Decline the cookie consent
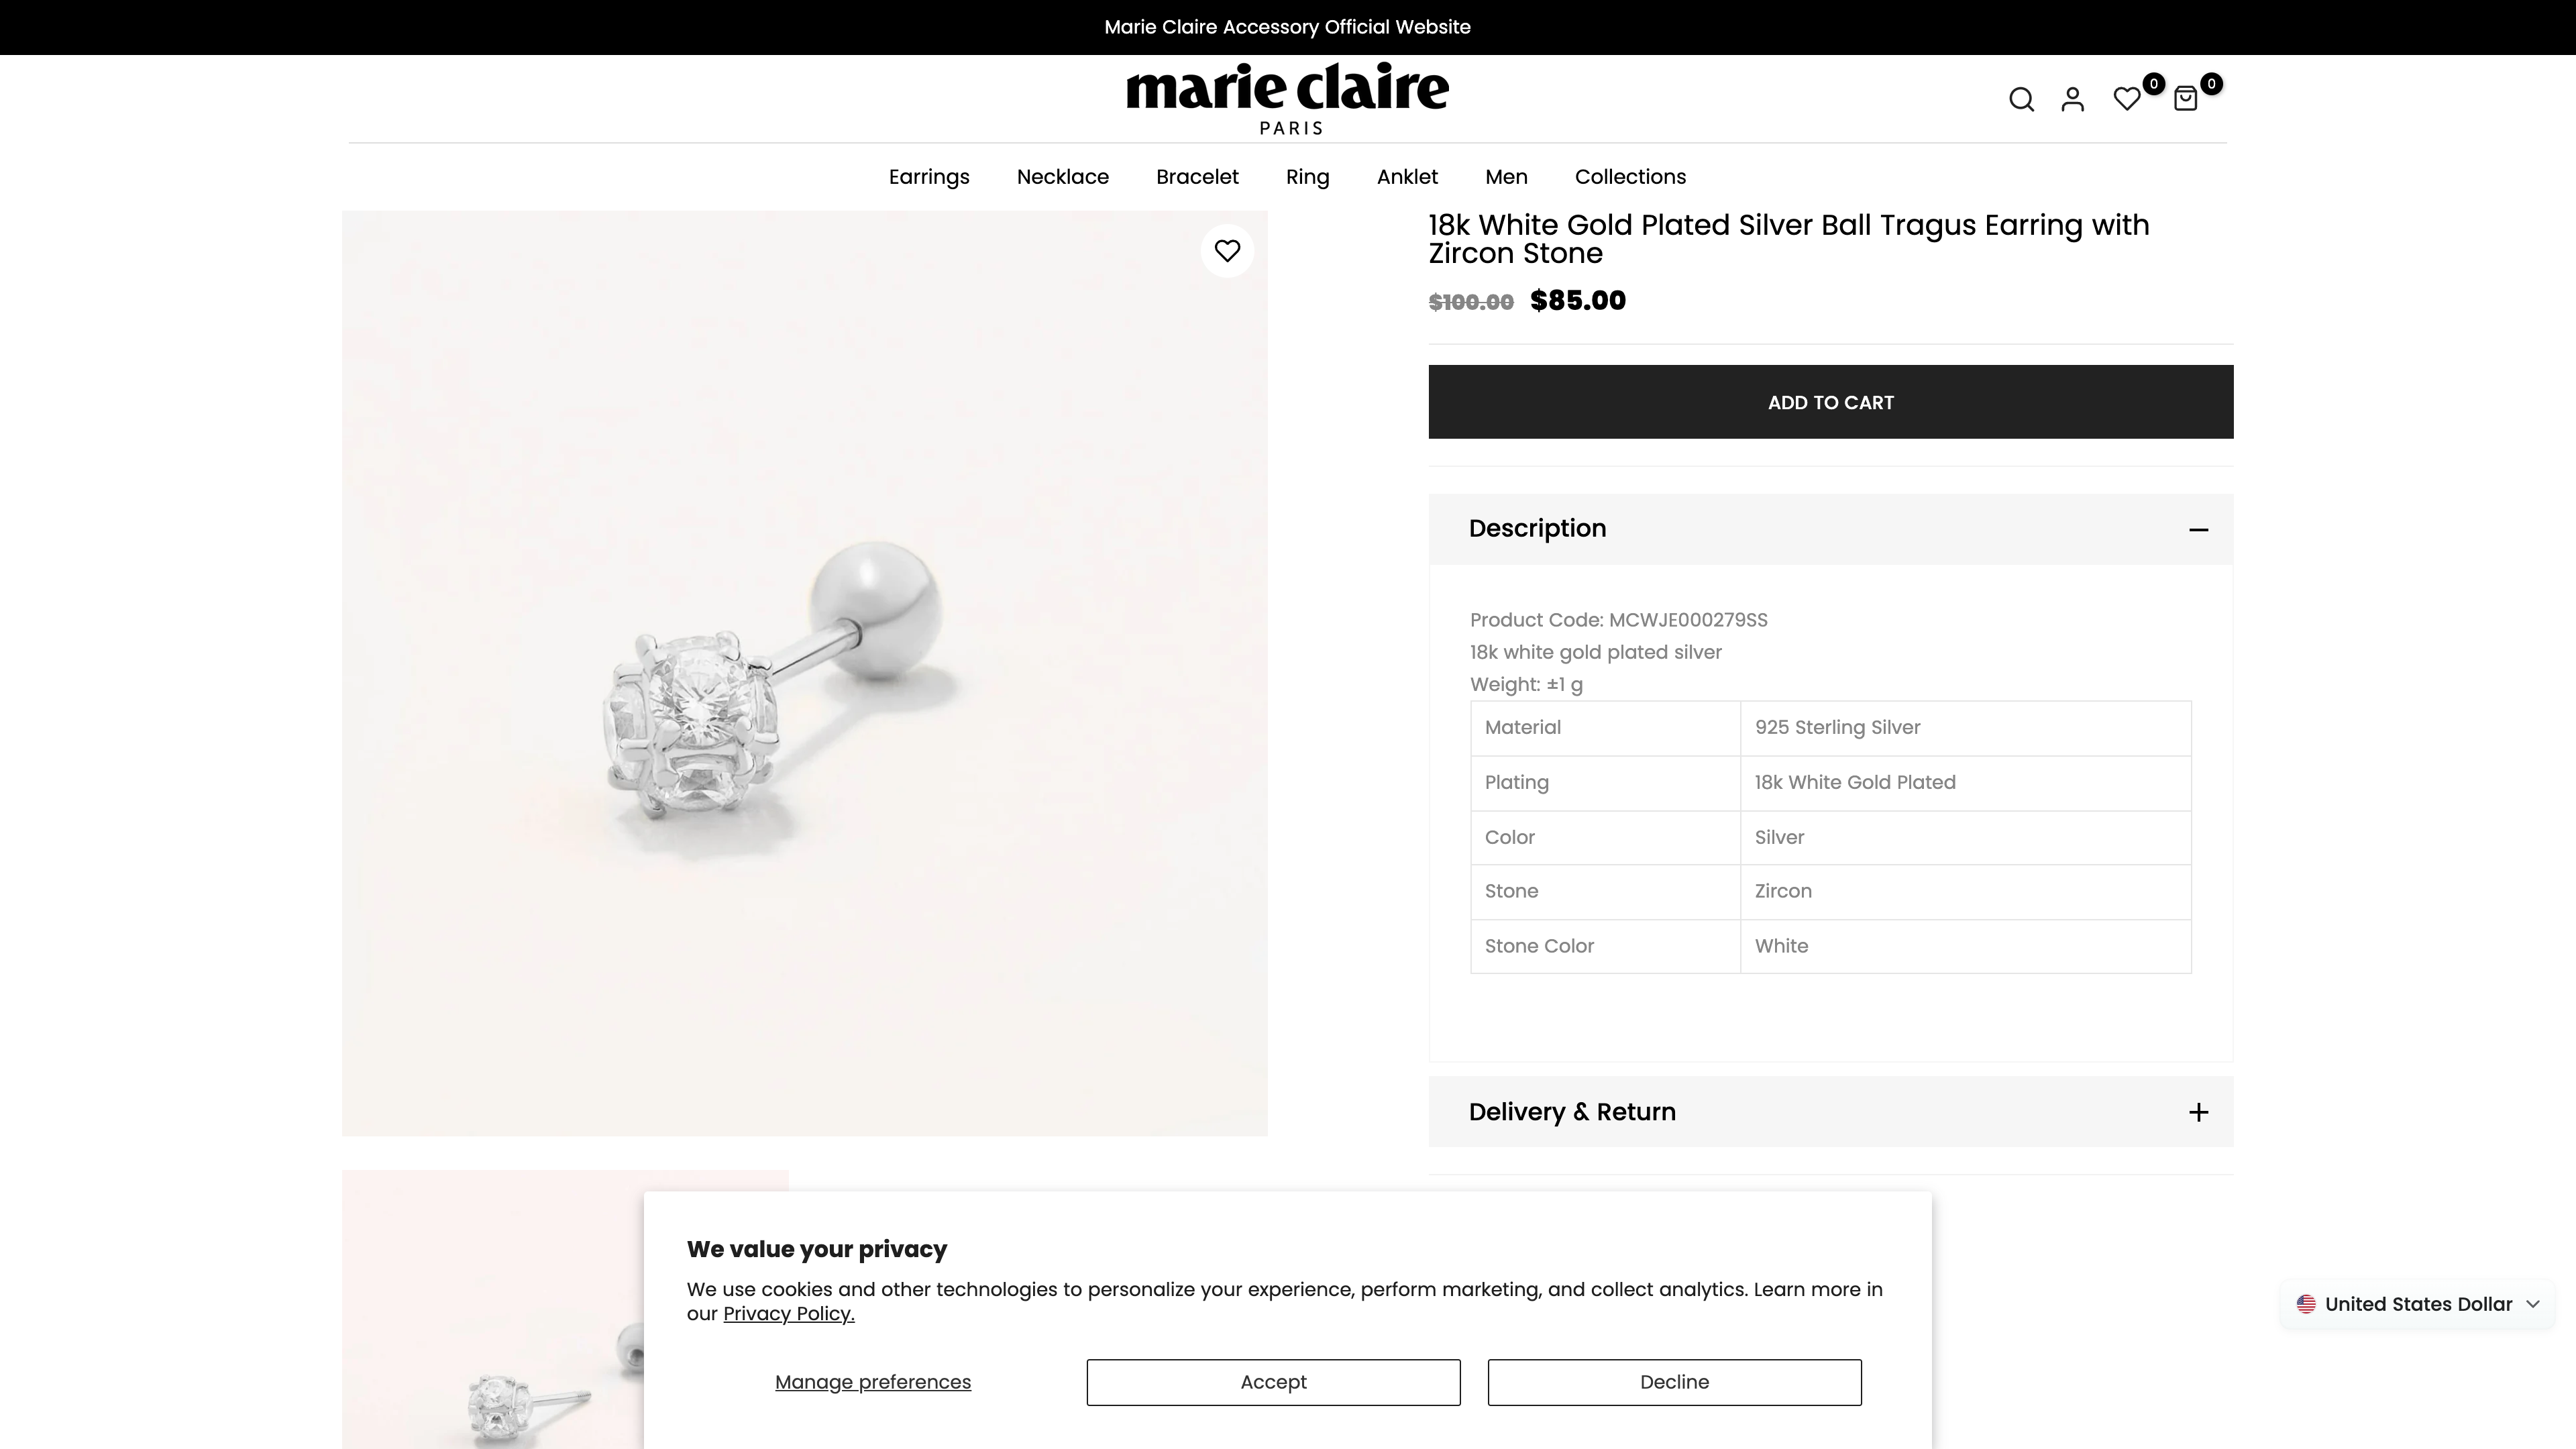The width and height of the screenshot is (2576, 1449). (1673, 1382)
